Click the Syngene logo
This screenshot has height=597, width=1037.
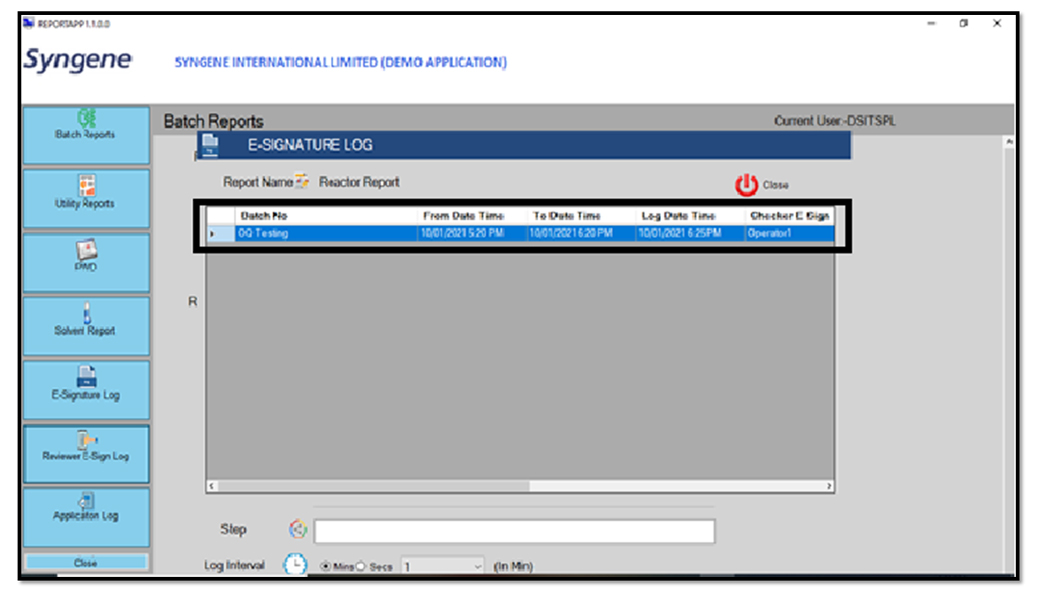[x=78, y=60]
